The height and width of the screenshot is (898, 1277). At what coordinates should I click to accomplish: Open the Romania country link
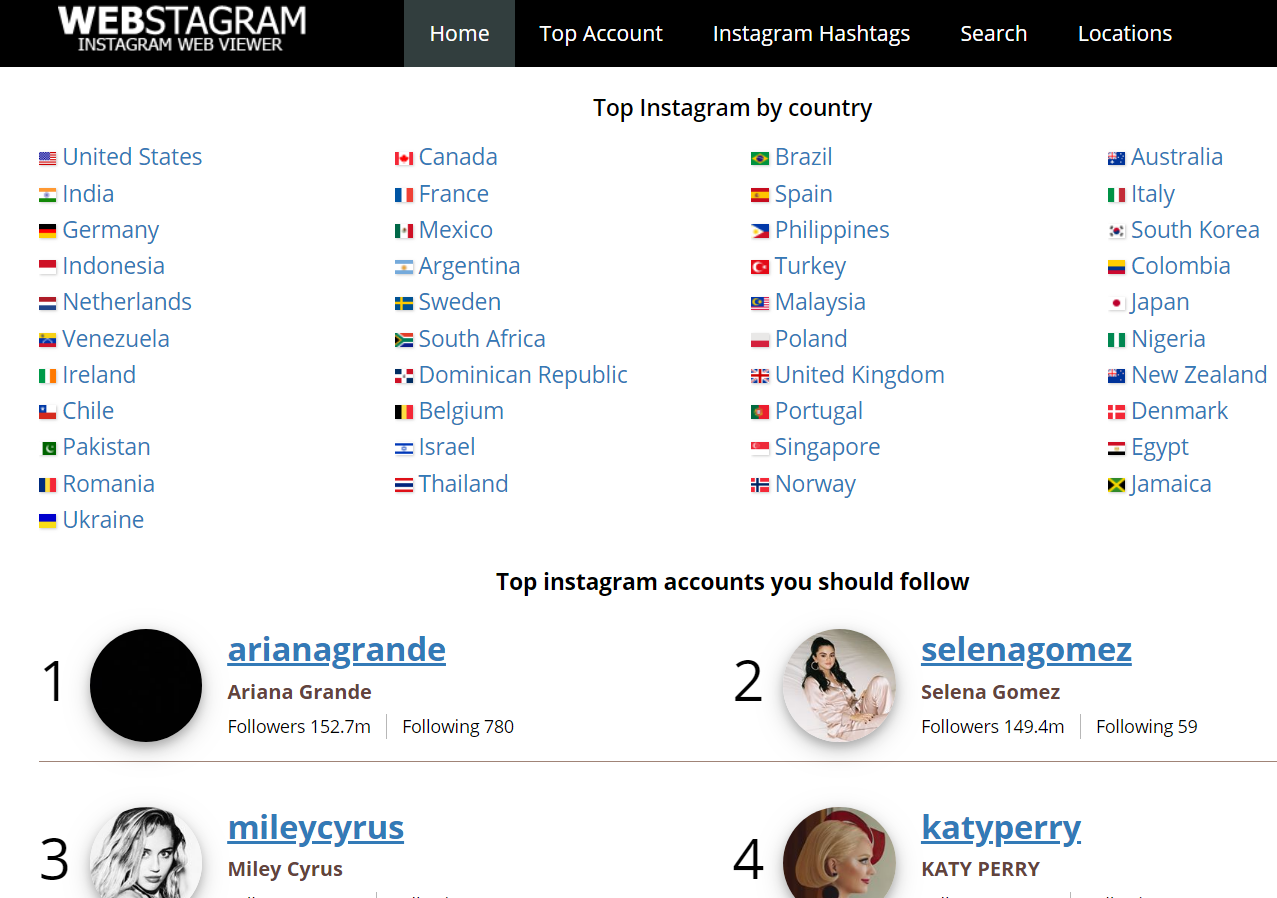[x=108, y=484]
